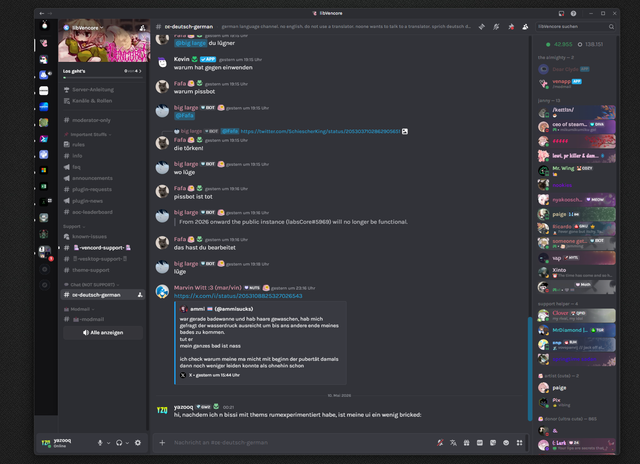The width and height of the screenshot is (640, 464).
Task: Go back with the title bar arrow
Action: (42, 13)
